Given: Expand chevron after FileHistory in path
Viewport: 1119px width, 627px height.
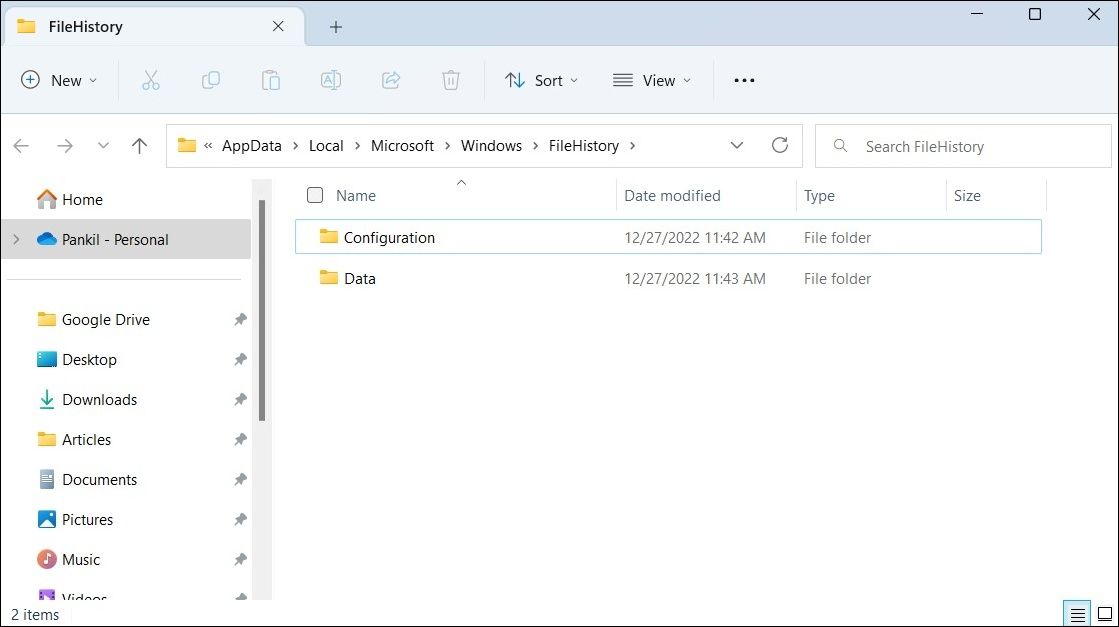Looking at the screenshot, I should pyautogui.click(x=632, y=146).
